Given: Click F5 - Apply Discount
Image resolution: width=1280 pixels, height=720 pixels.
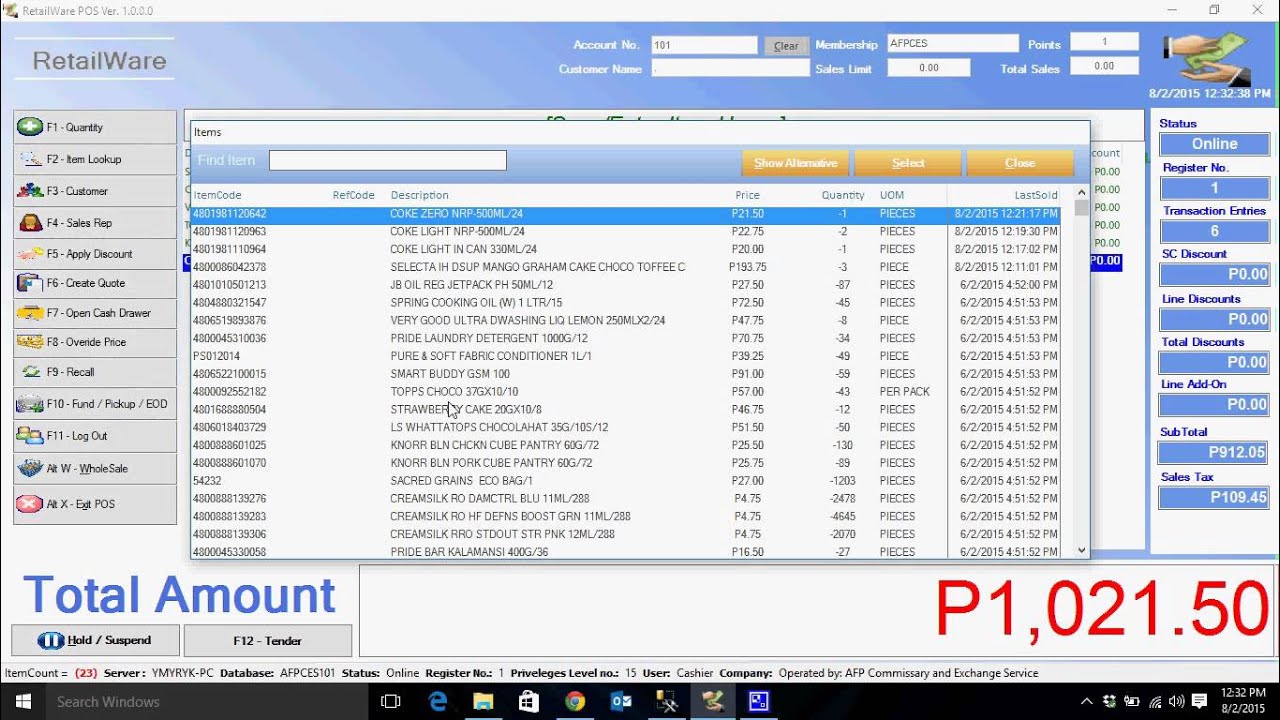Looking at the screenshot, I should click(95, 254).
